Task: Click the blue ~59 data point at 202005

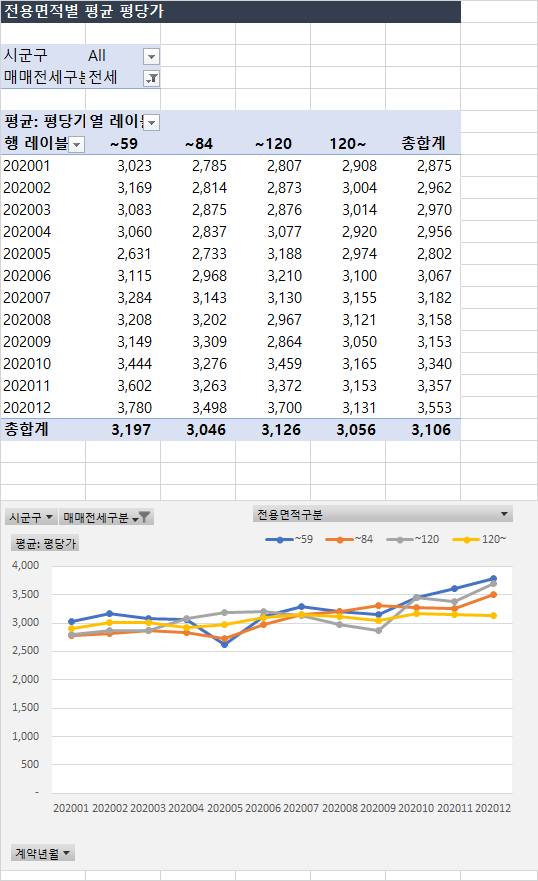Action: coord(225,644)
